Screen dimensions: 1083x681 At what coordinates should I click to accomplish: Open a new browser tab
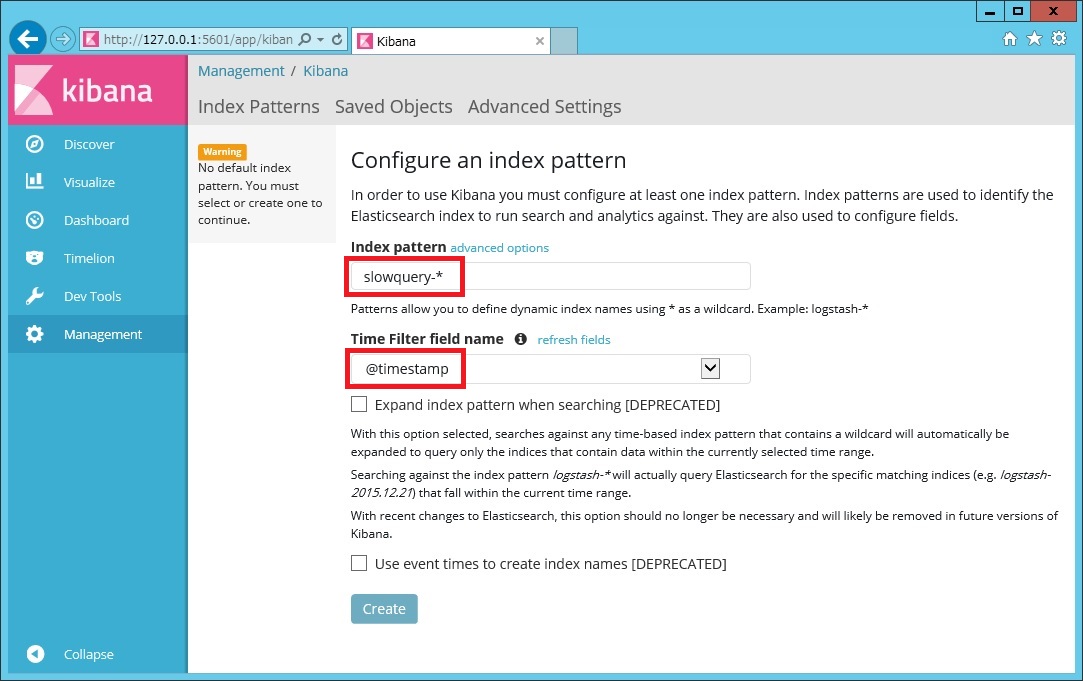click(x=564, y=41)
